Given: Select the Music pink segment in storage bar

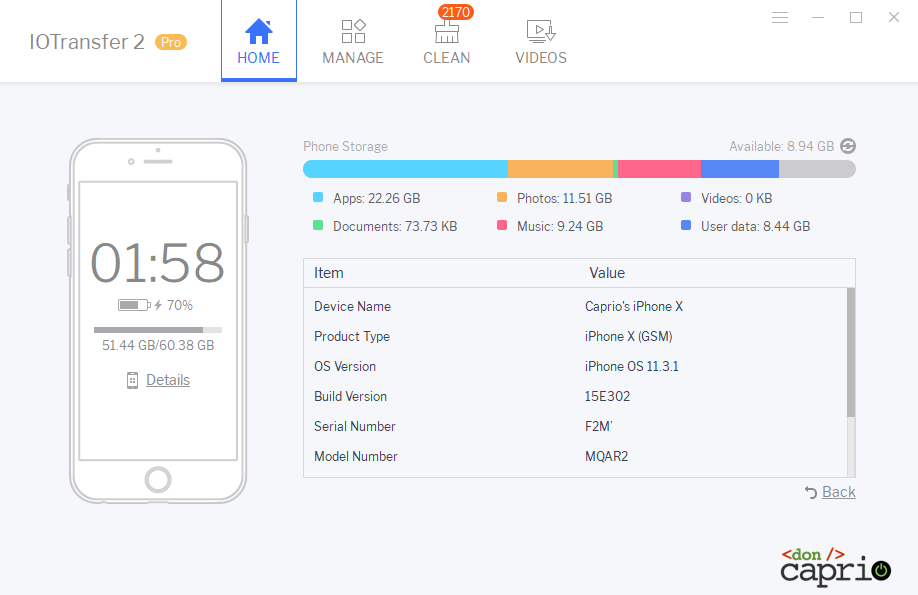Looking at the screenshot, I should (660, 169).
